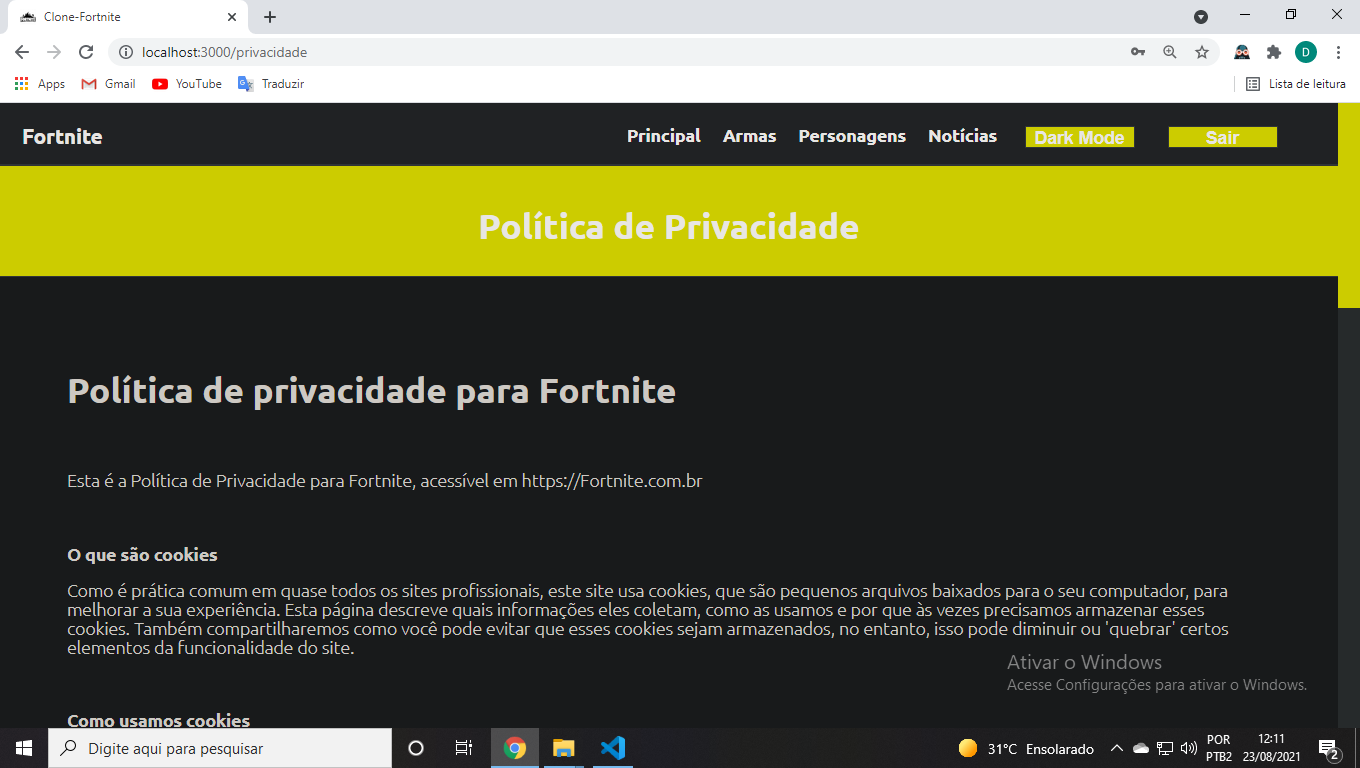This screenshot has width=1360, height=768.
Task: Open Cortana circle icon
Action: pyautogui.click(x=416, y=748)
